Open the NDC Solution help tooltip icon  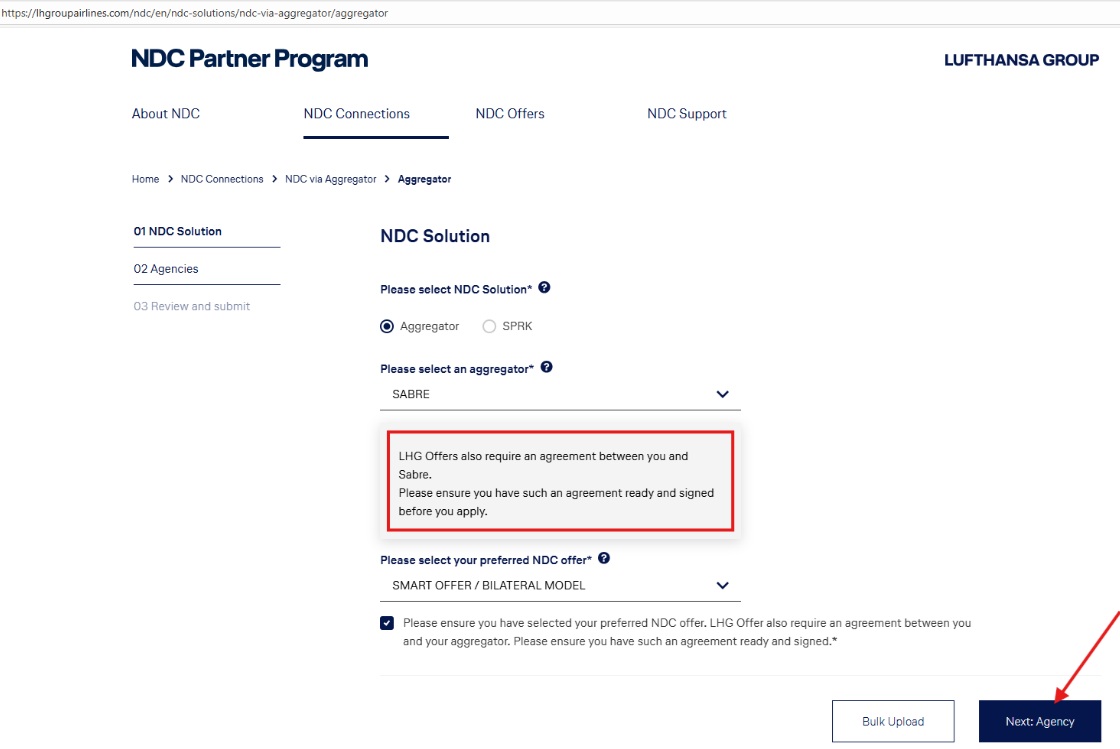(544, 287)
